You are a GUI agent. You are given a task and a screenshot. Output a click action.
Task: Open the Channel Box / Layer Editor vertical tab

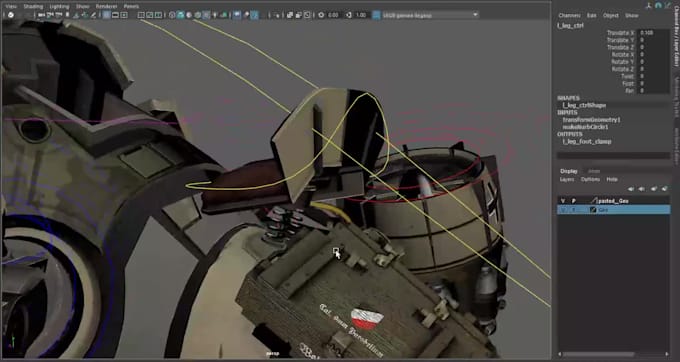(x=676, y=37)
